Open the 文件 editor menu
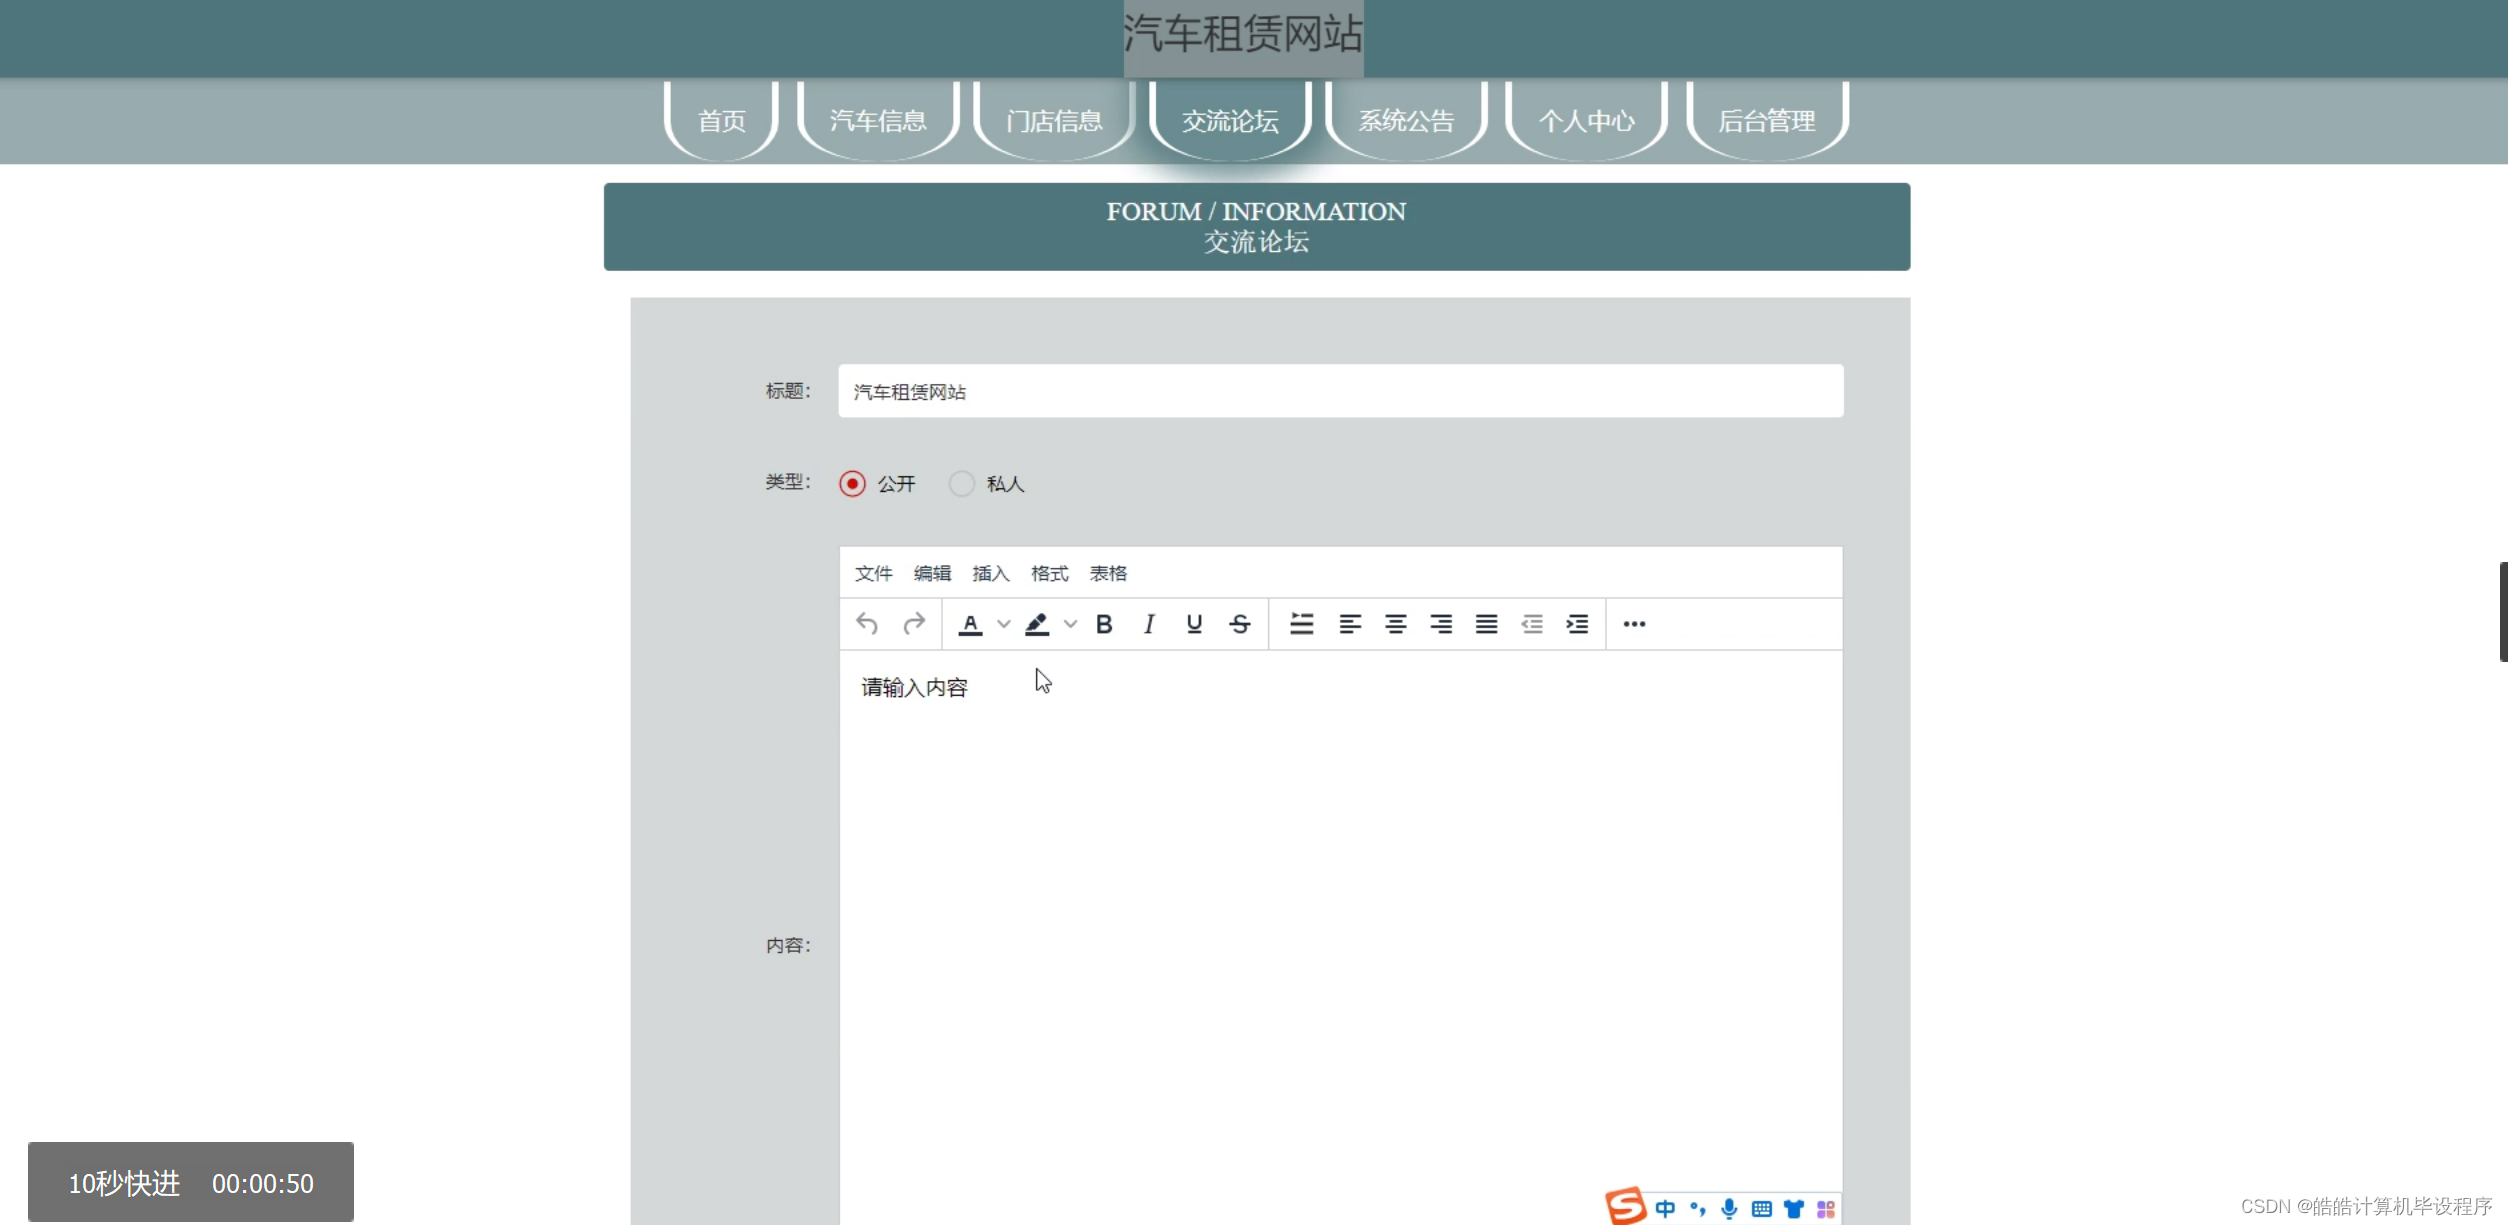2508x1225 pixels. coord(873,573)
